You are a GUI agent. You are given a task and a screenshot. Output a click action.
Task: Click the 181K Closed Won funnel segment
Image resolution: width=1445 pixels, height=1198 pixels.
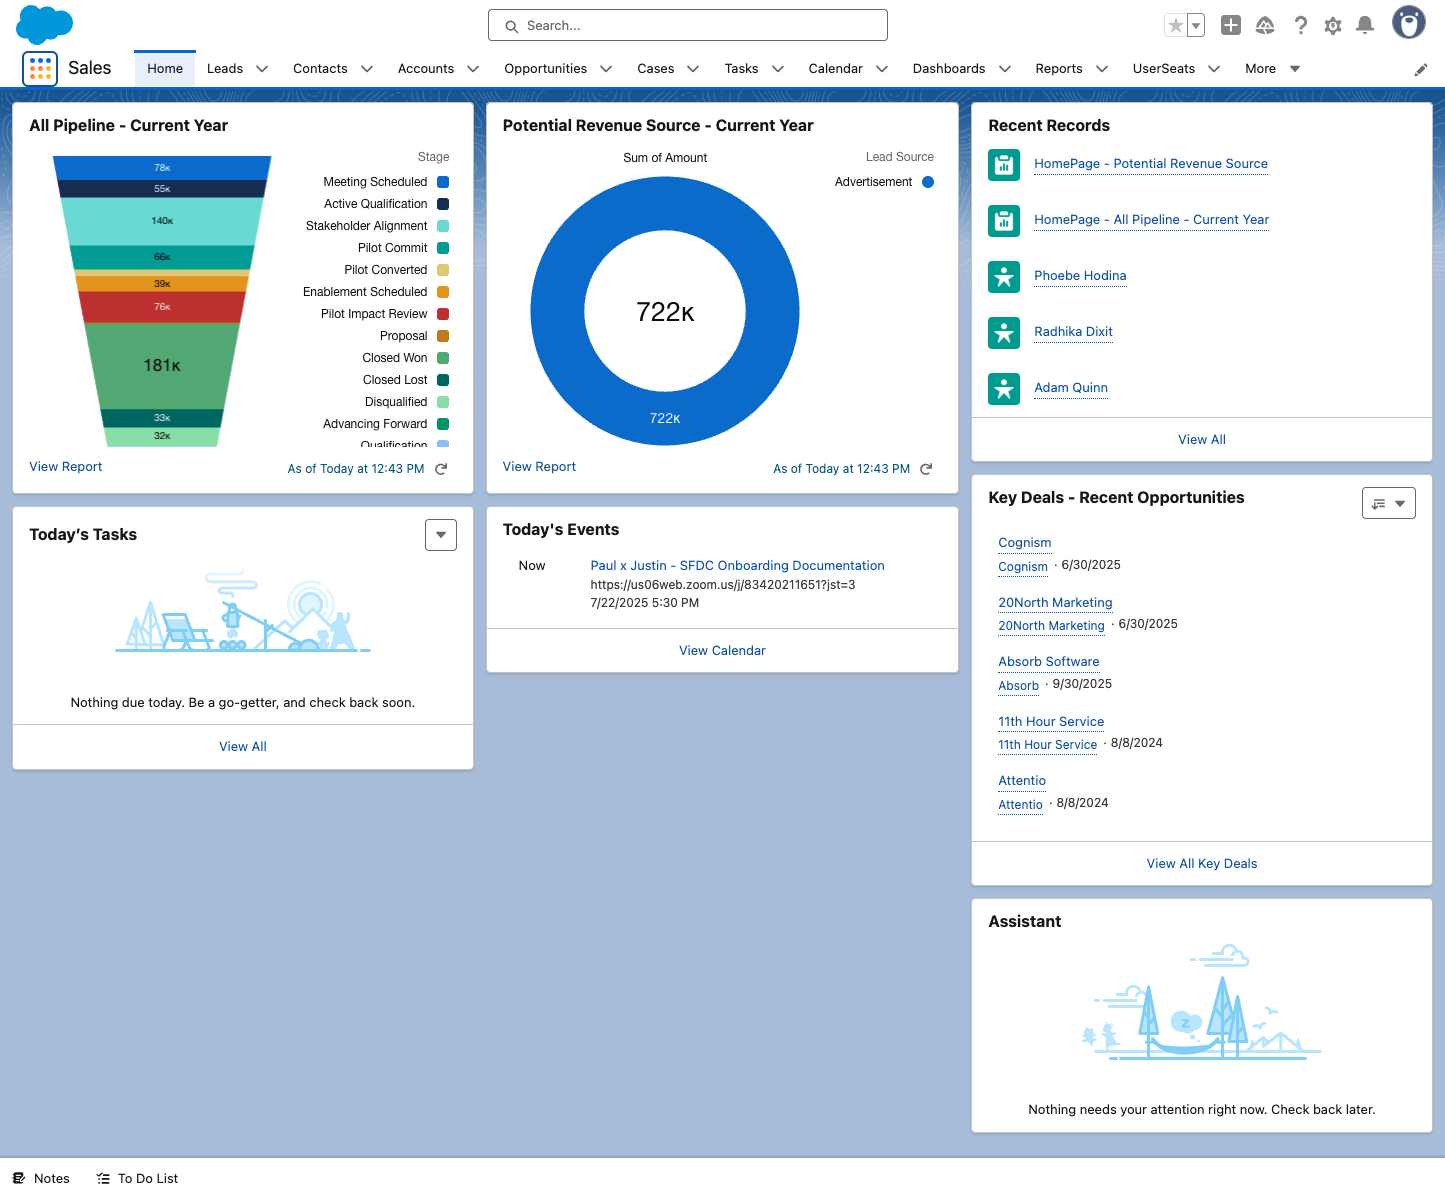pos(162,366)
